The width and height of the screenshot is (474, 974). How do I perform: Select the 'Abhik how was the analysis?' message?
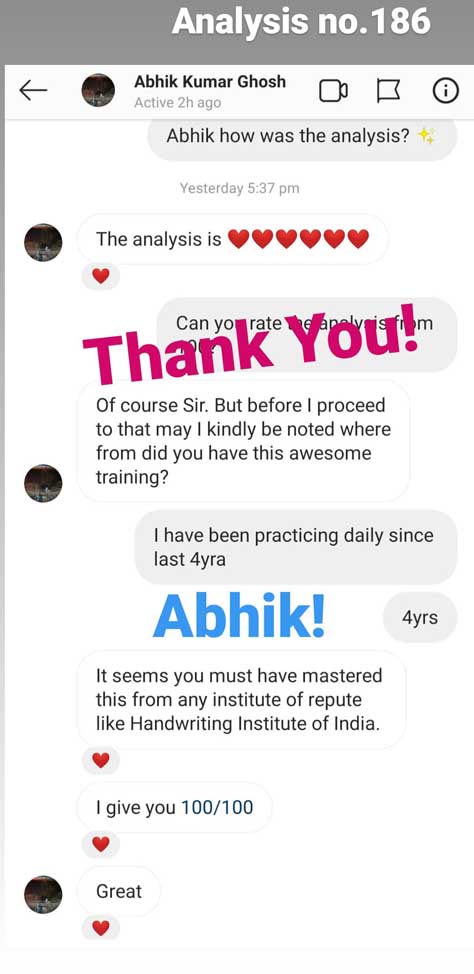pyautogui.click(x=302, y=135)
